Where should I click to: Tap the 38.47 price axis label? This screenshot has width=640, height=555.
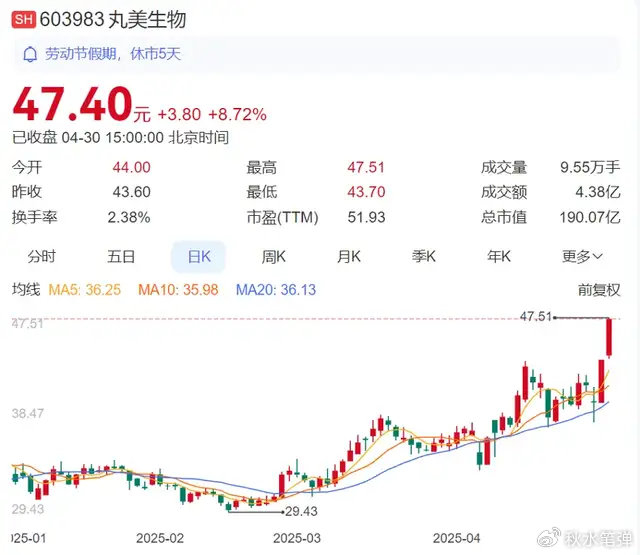coord(27,413)
